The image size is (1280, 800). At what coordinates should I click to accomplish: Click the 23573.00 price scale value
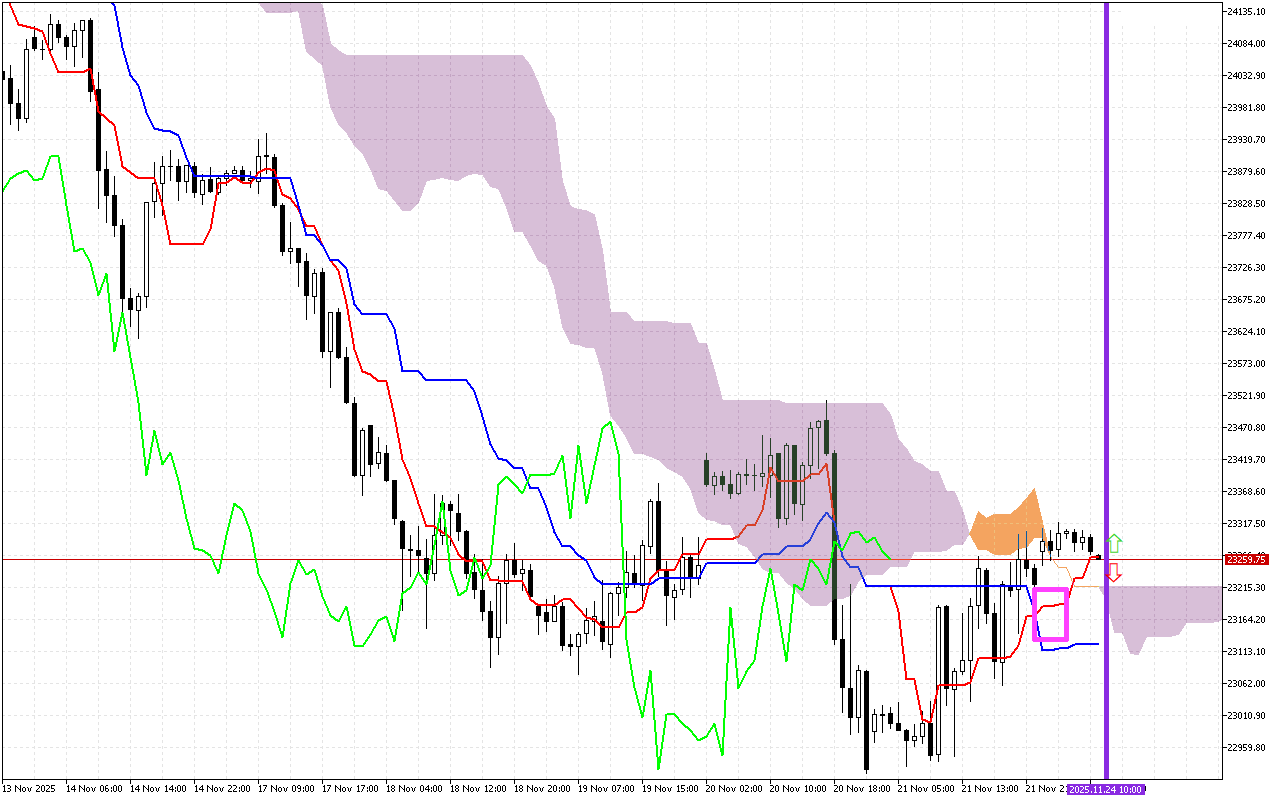tap(1246, 364)
